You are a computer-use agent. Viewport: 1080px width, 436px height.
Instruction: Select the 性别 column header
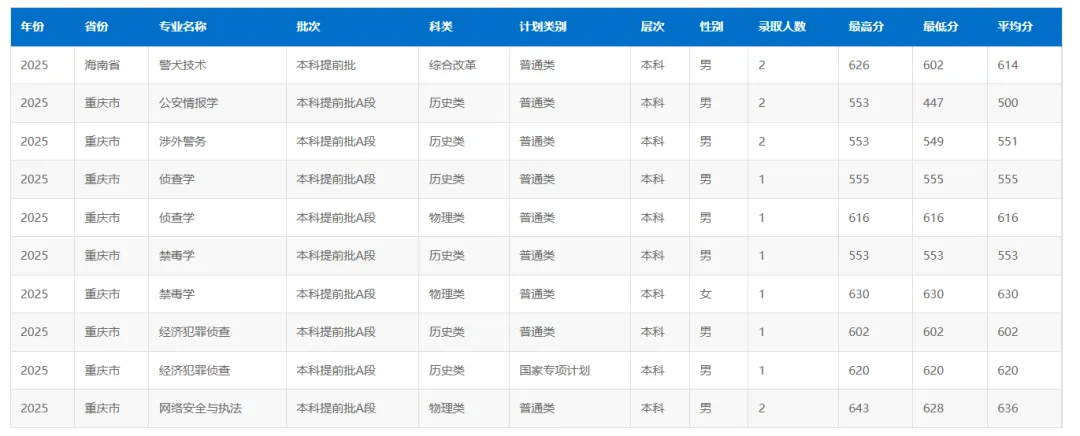point(712,27)
